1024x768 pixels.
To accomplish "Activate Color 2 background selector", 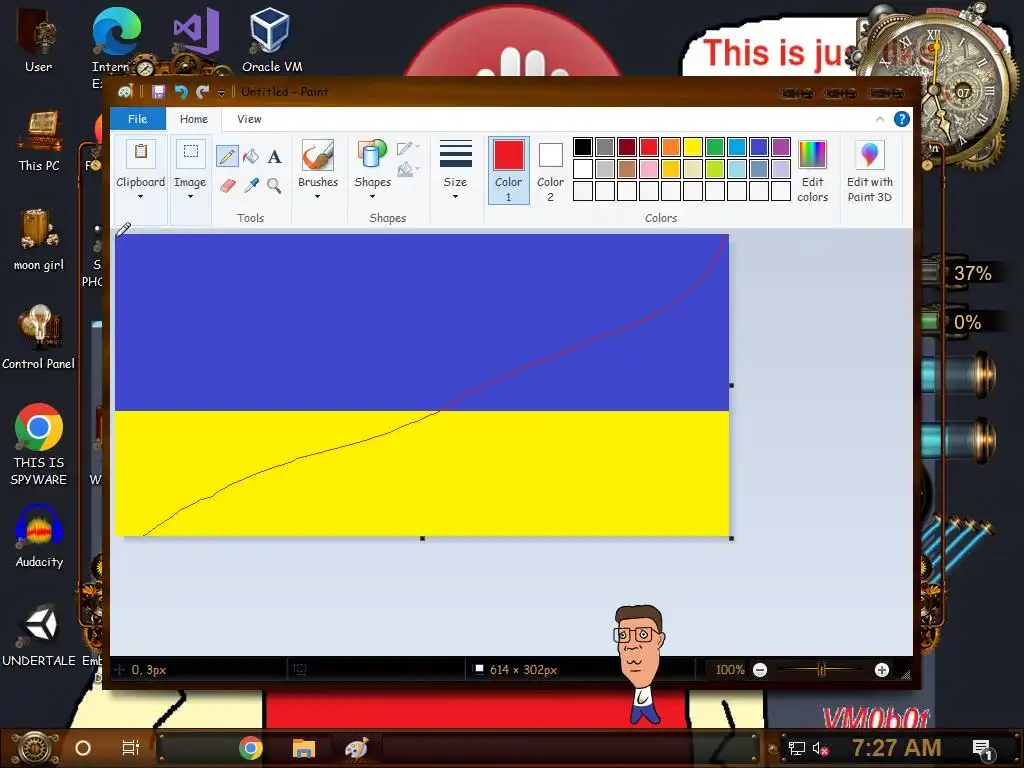I will [x=551, y=170].
